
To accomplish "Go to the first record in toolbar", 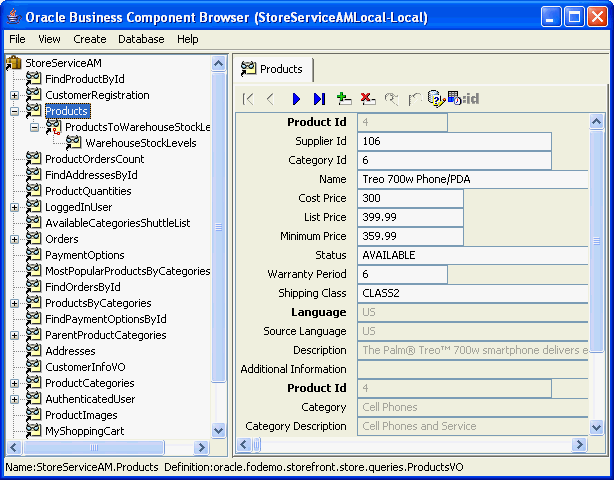I will (248, 99).
